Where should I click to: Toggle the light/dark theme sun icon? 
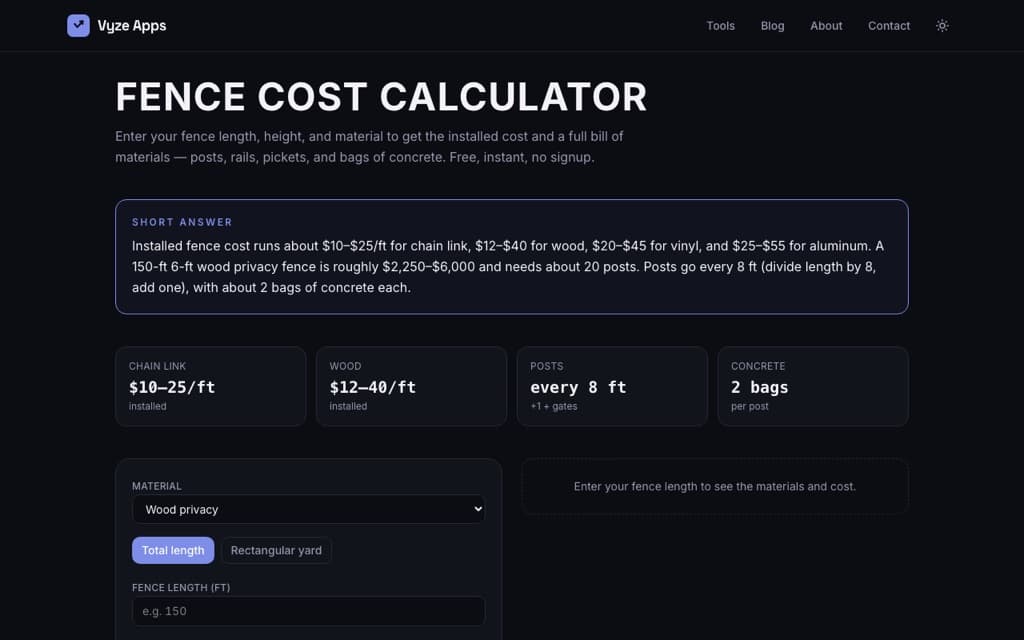coord(942,25)
